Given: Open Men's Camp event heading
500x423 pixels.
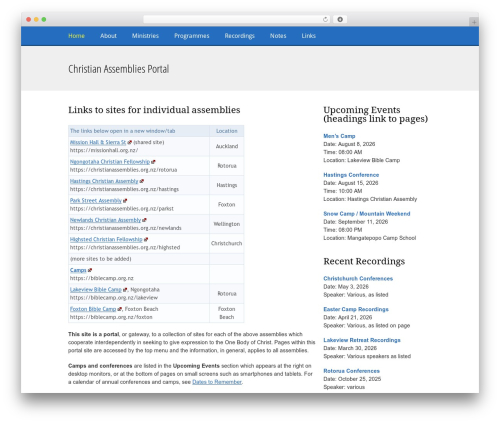Looking at the screenshot, I should tap(339, 136).
